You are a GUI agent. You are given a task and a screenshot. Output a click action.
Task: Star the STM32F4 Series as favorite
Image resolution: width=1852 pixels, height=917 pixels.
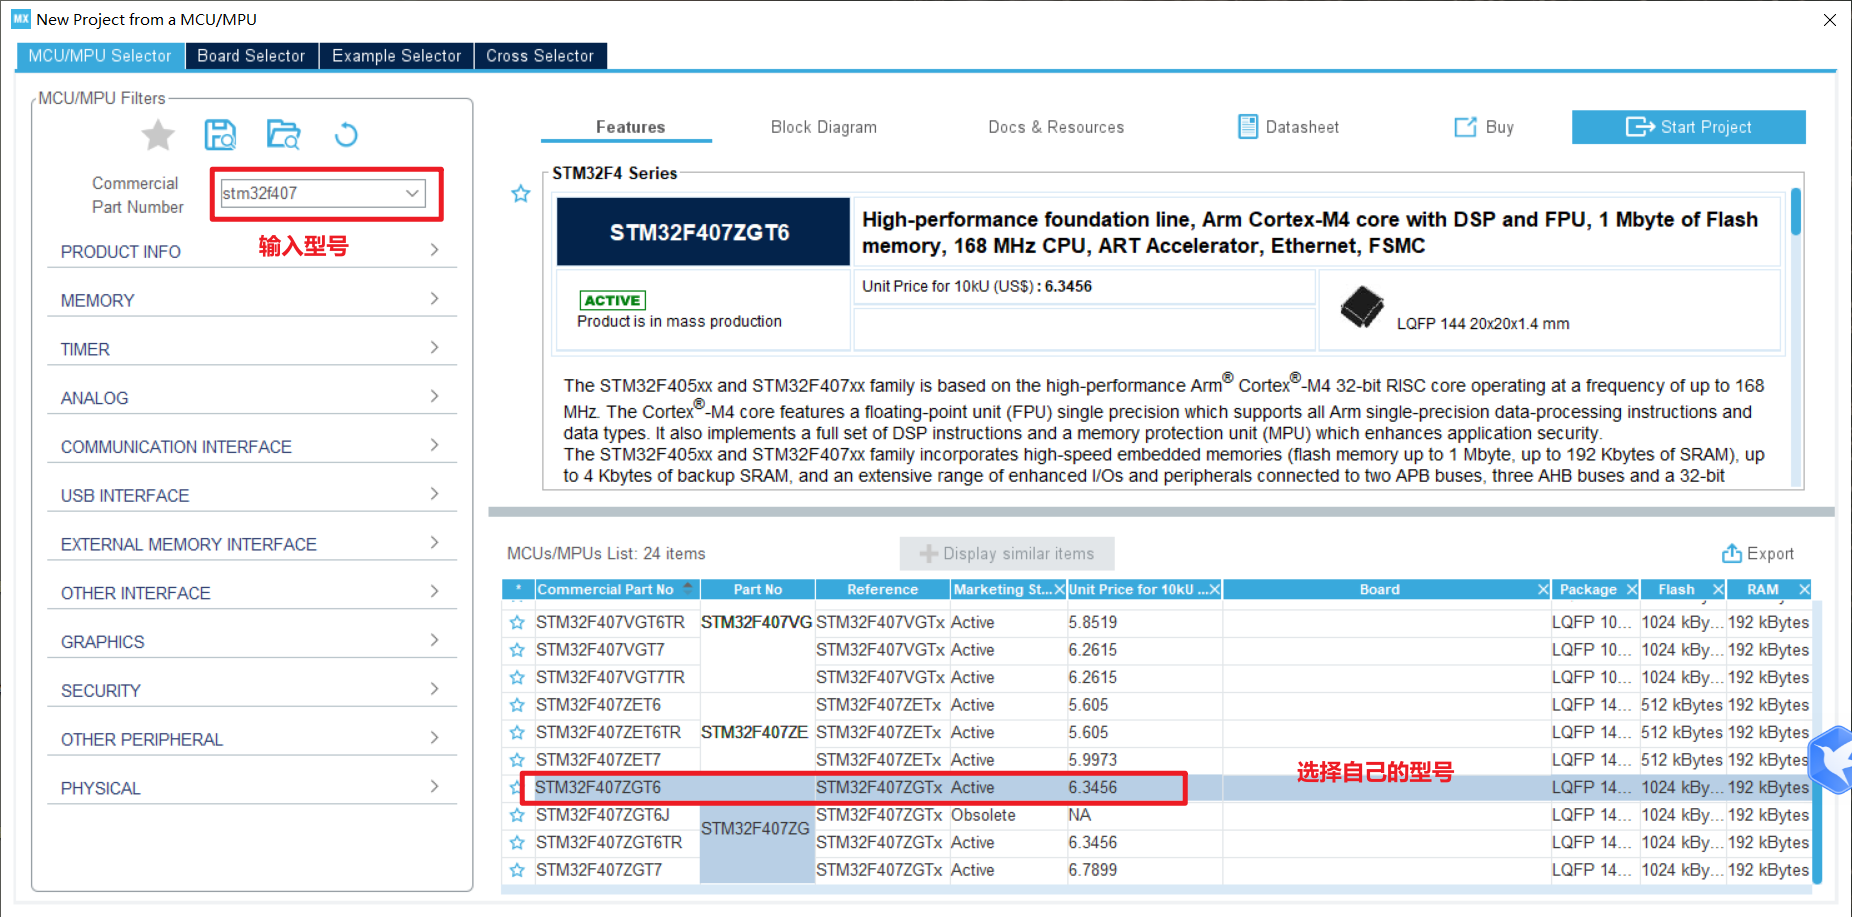click(521, 193)
